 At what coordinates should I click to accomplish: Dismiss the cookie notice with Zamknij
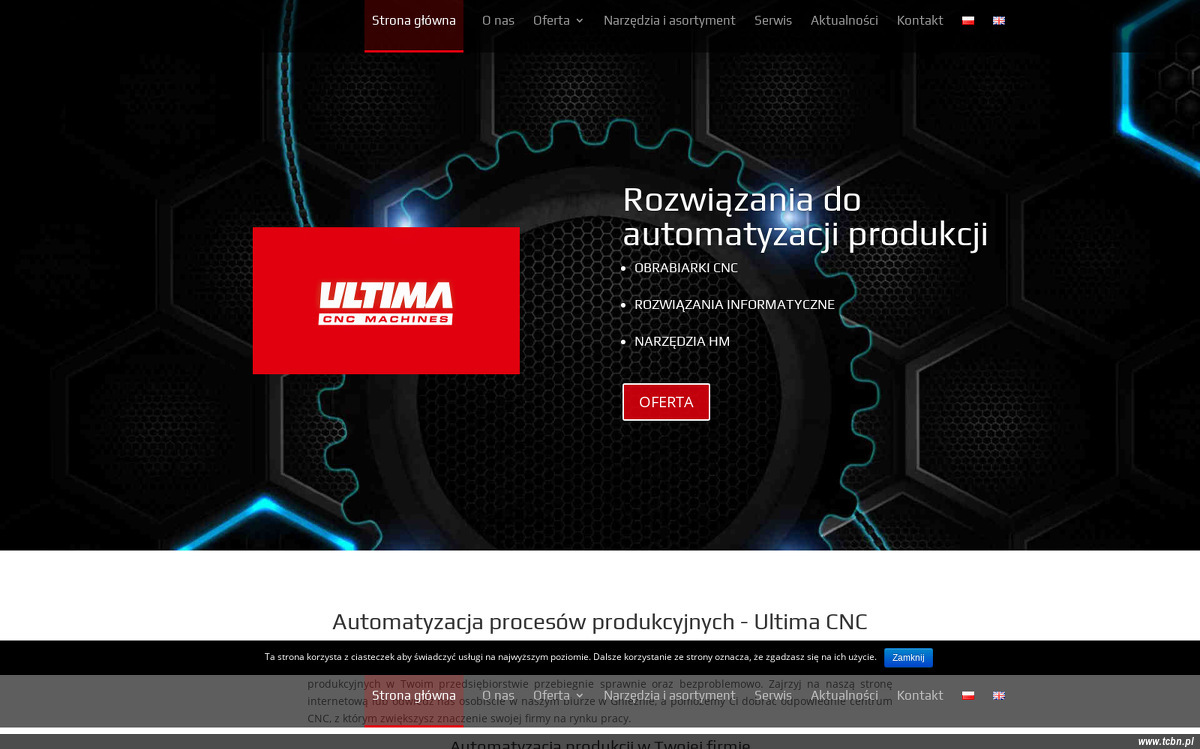click(x=908, y=657)
